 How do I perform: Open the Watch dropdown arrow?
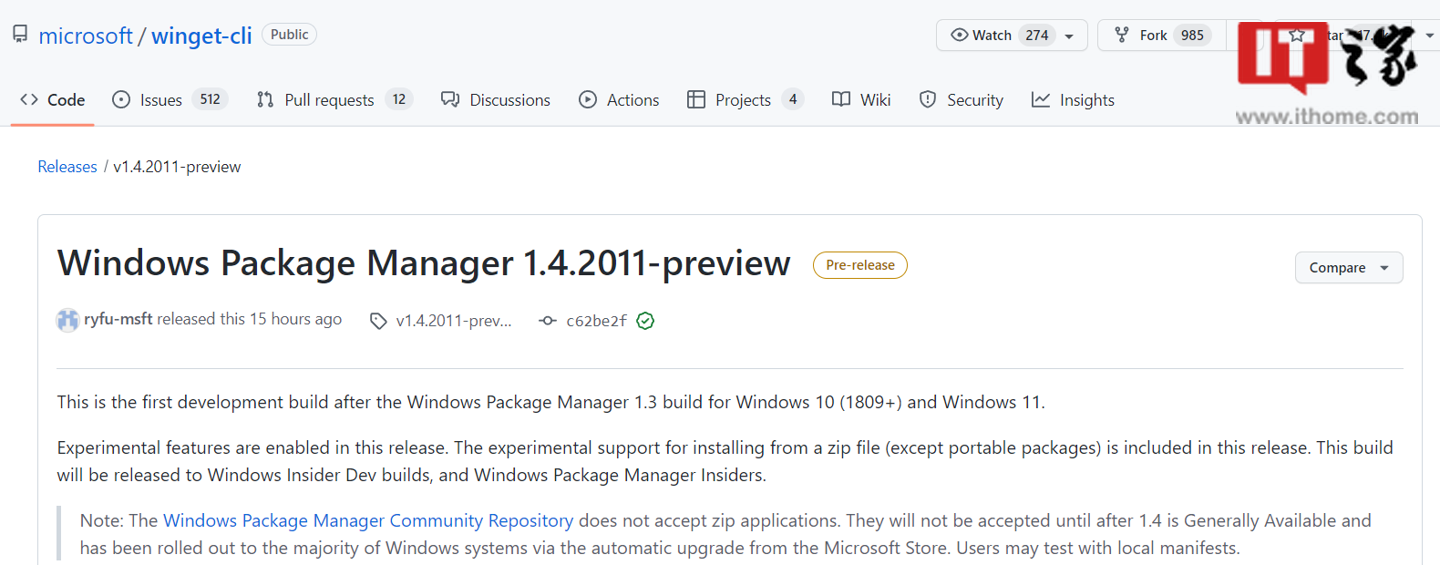tap(1069, 36)
